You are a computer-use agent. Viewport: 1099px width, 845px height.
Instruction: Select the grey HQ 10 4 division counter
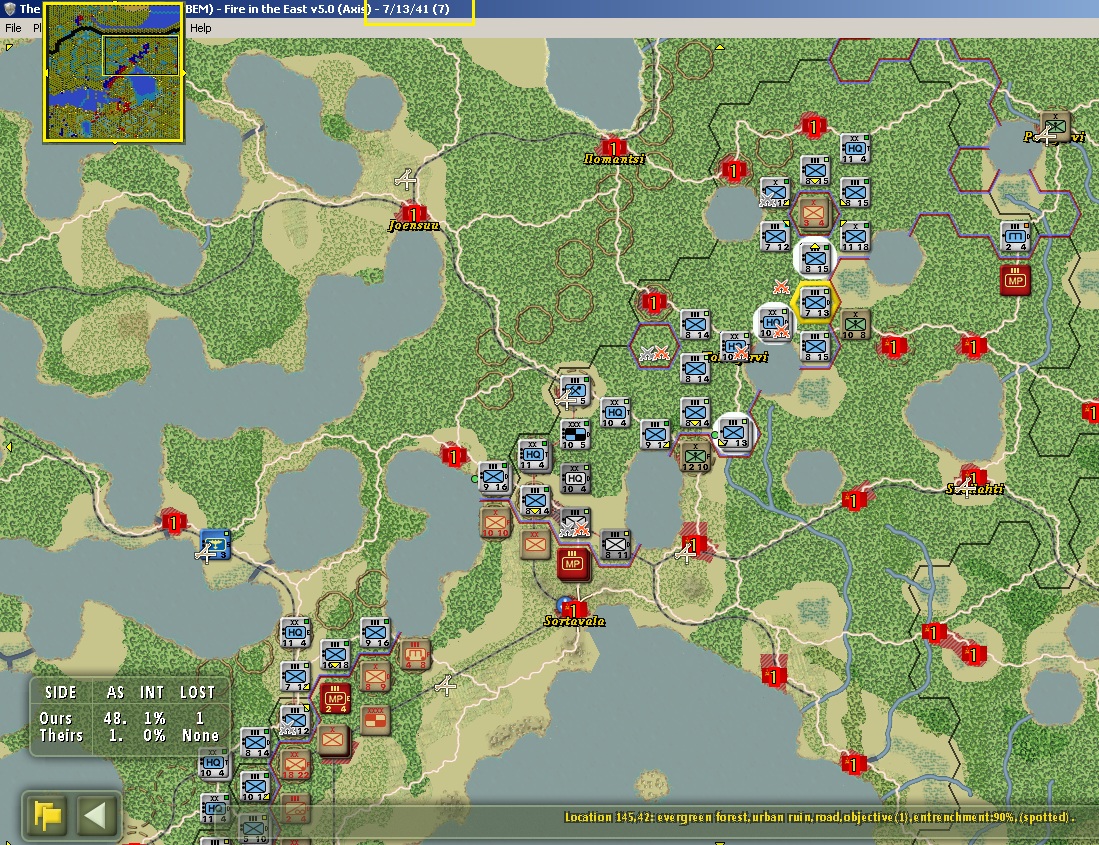click(x=575, y=479)
